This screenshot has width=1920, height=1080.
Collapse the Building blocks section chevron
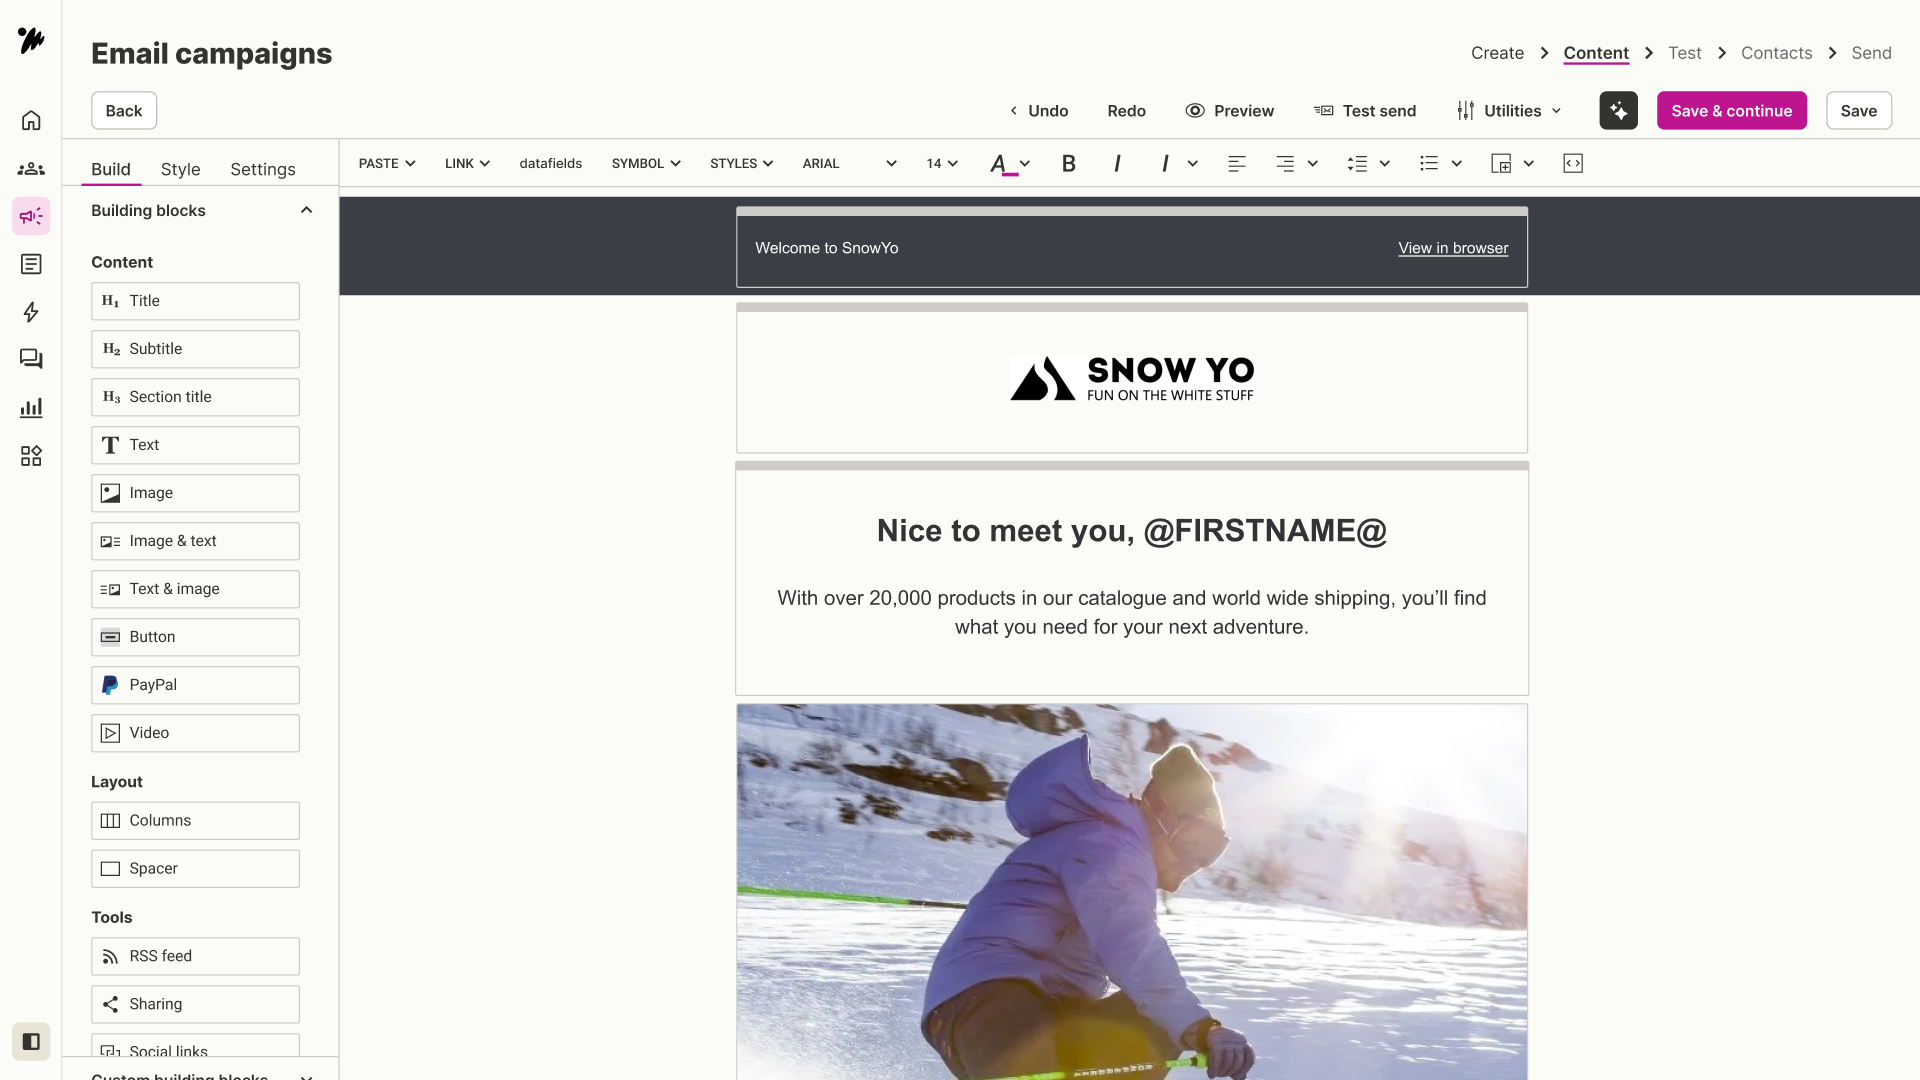coord(307,210)
